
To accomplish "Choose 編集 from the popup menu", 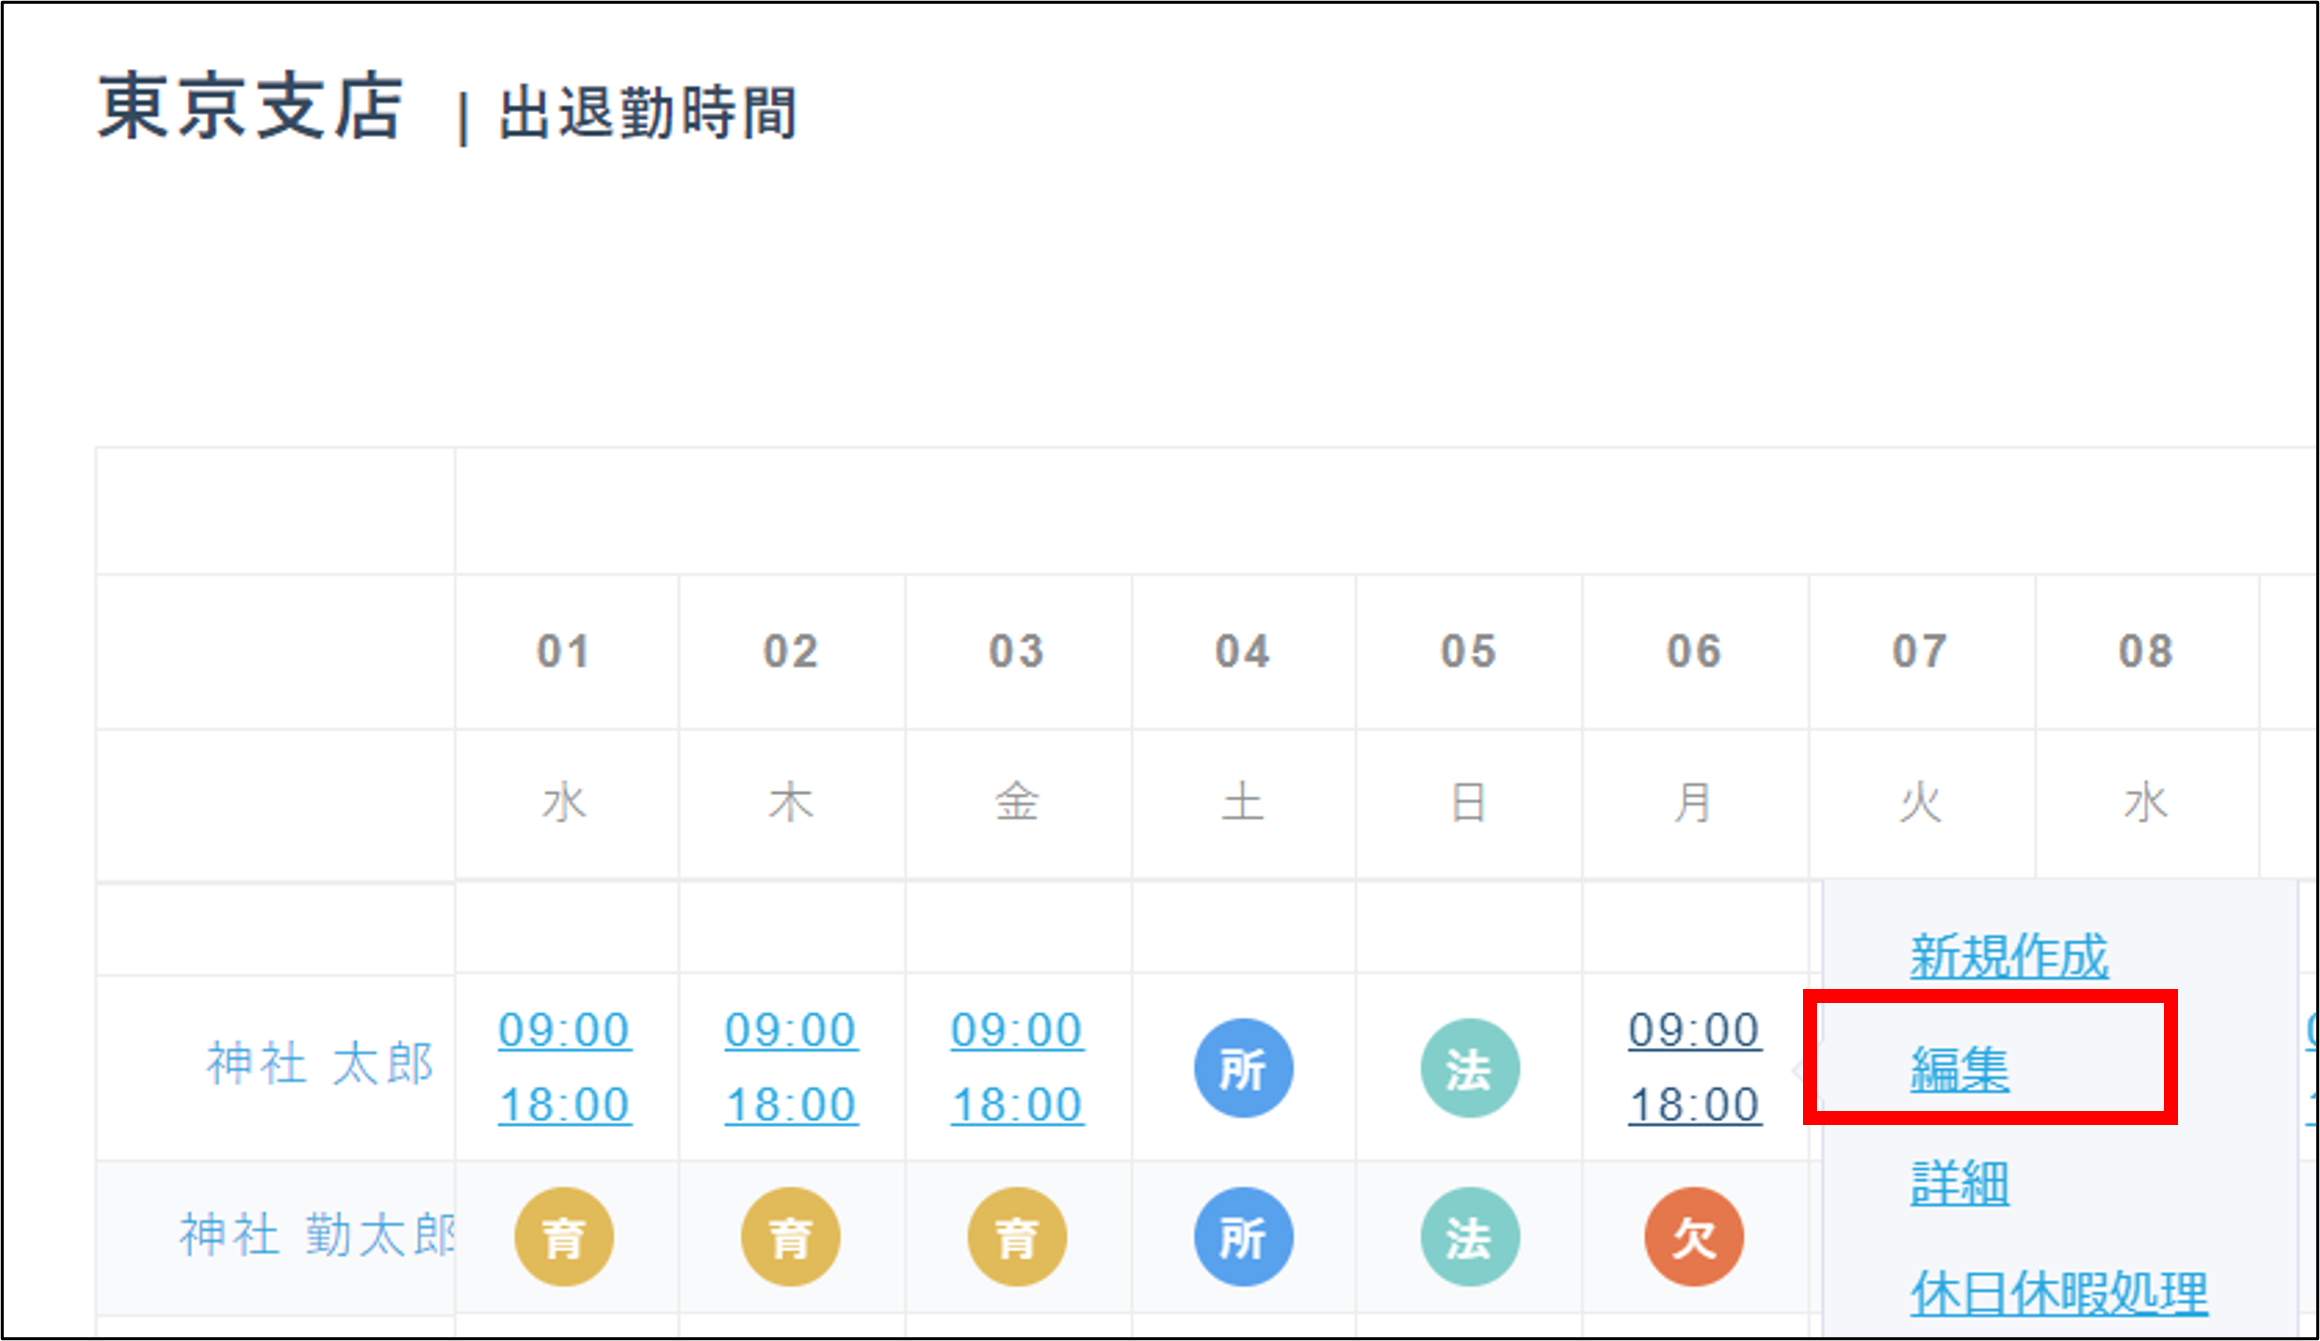I will 1959,1069.
